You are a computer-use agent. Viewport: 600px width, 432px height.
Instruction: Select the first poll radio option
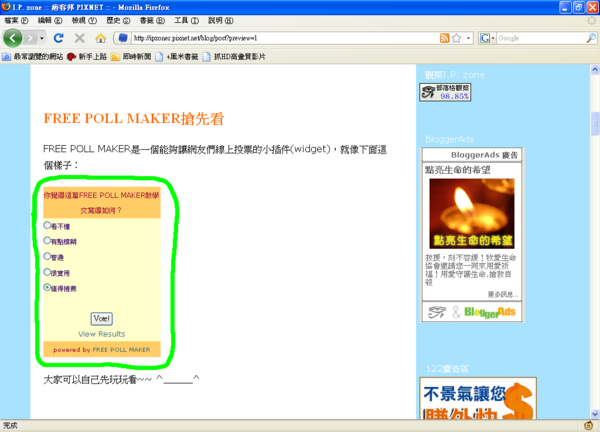click(47, 225)
